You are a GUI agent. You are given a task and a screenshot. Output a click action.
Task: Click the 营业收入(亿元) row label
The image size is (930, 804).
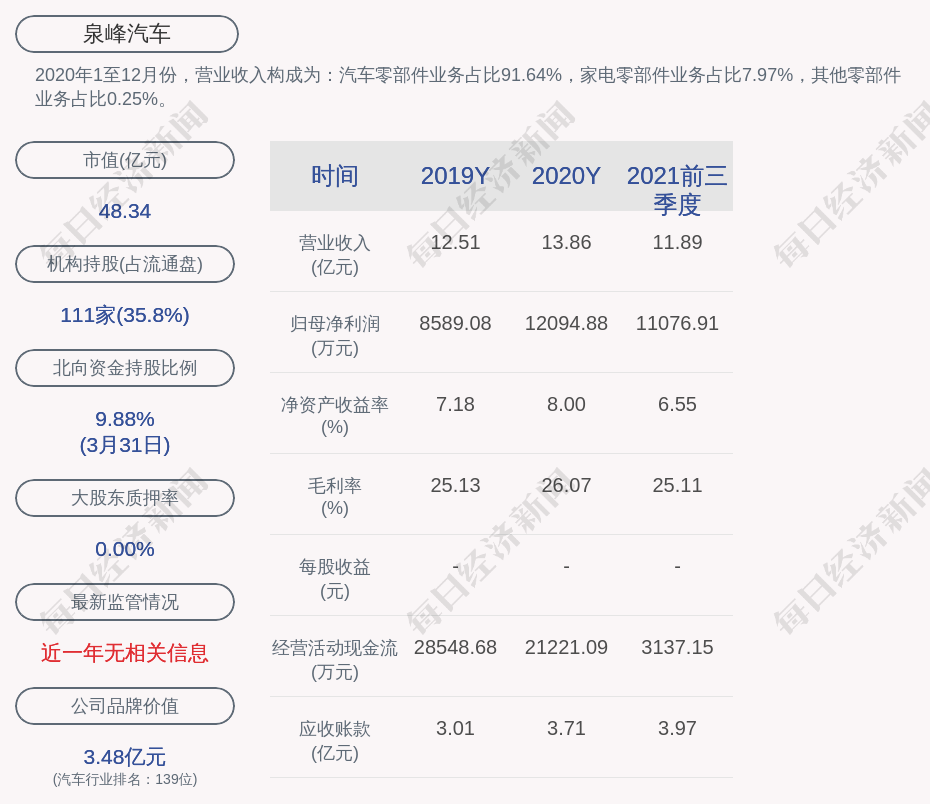click(x=335, y=255)
